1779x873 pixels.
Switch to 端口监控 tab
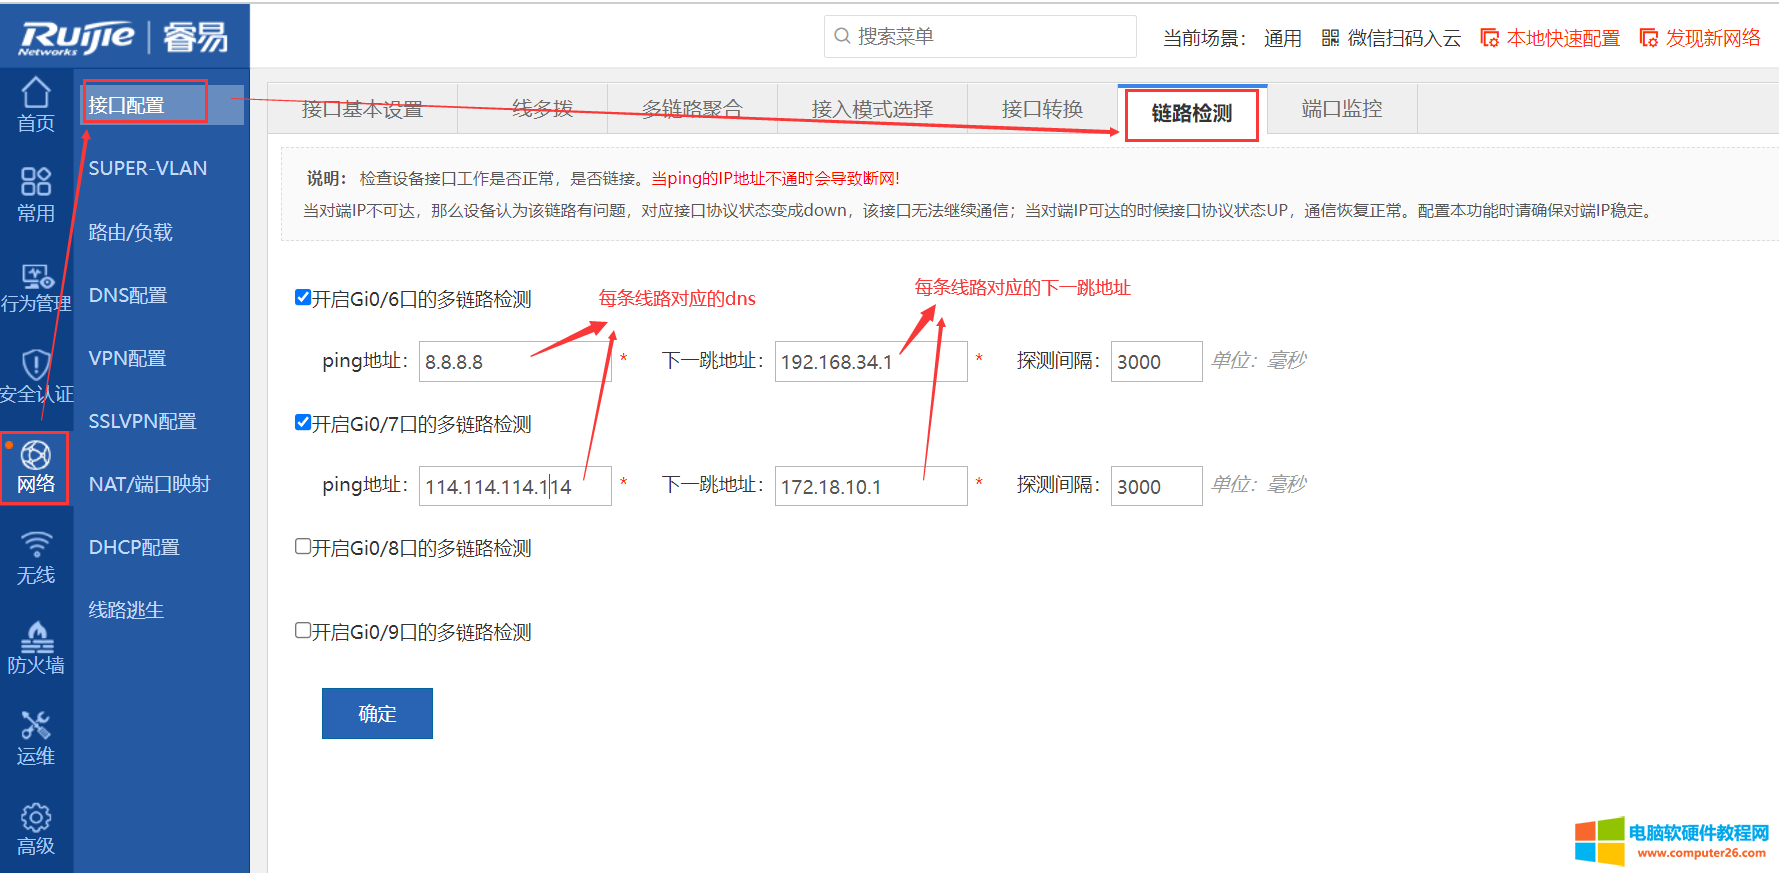[1342, 109]
